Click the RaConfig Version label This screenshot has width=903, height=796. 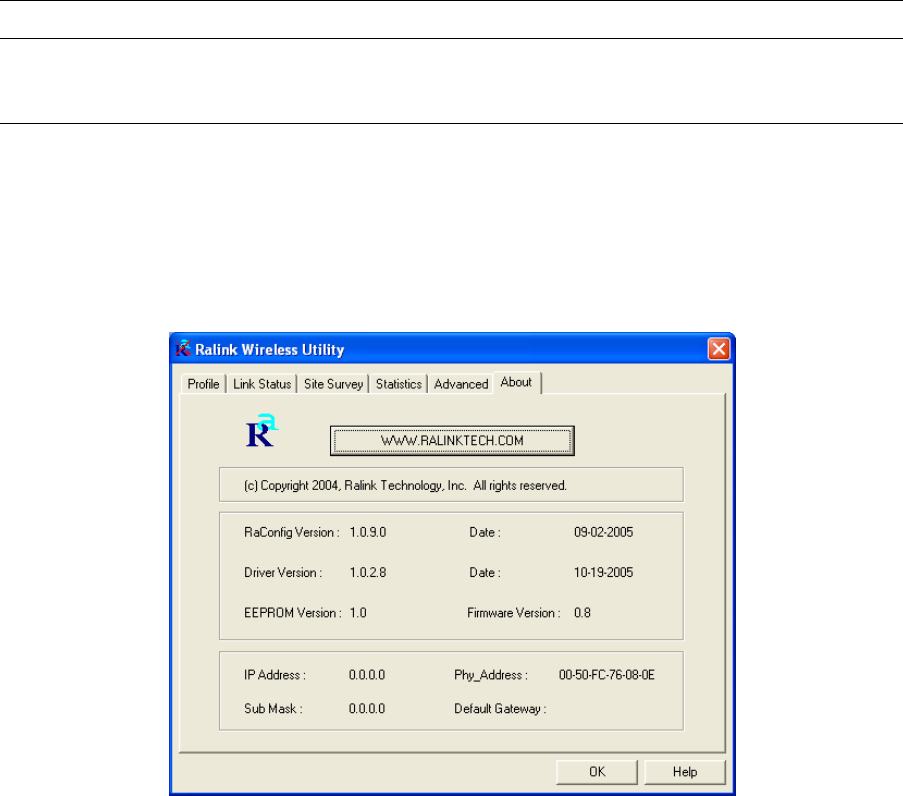pos(291,532)
